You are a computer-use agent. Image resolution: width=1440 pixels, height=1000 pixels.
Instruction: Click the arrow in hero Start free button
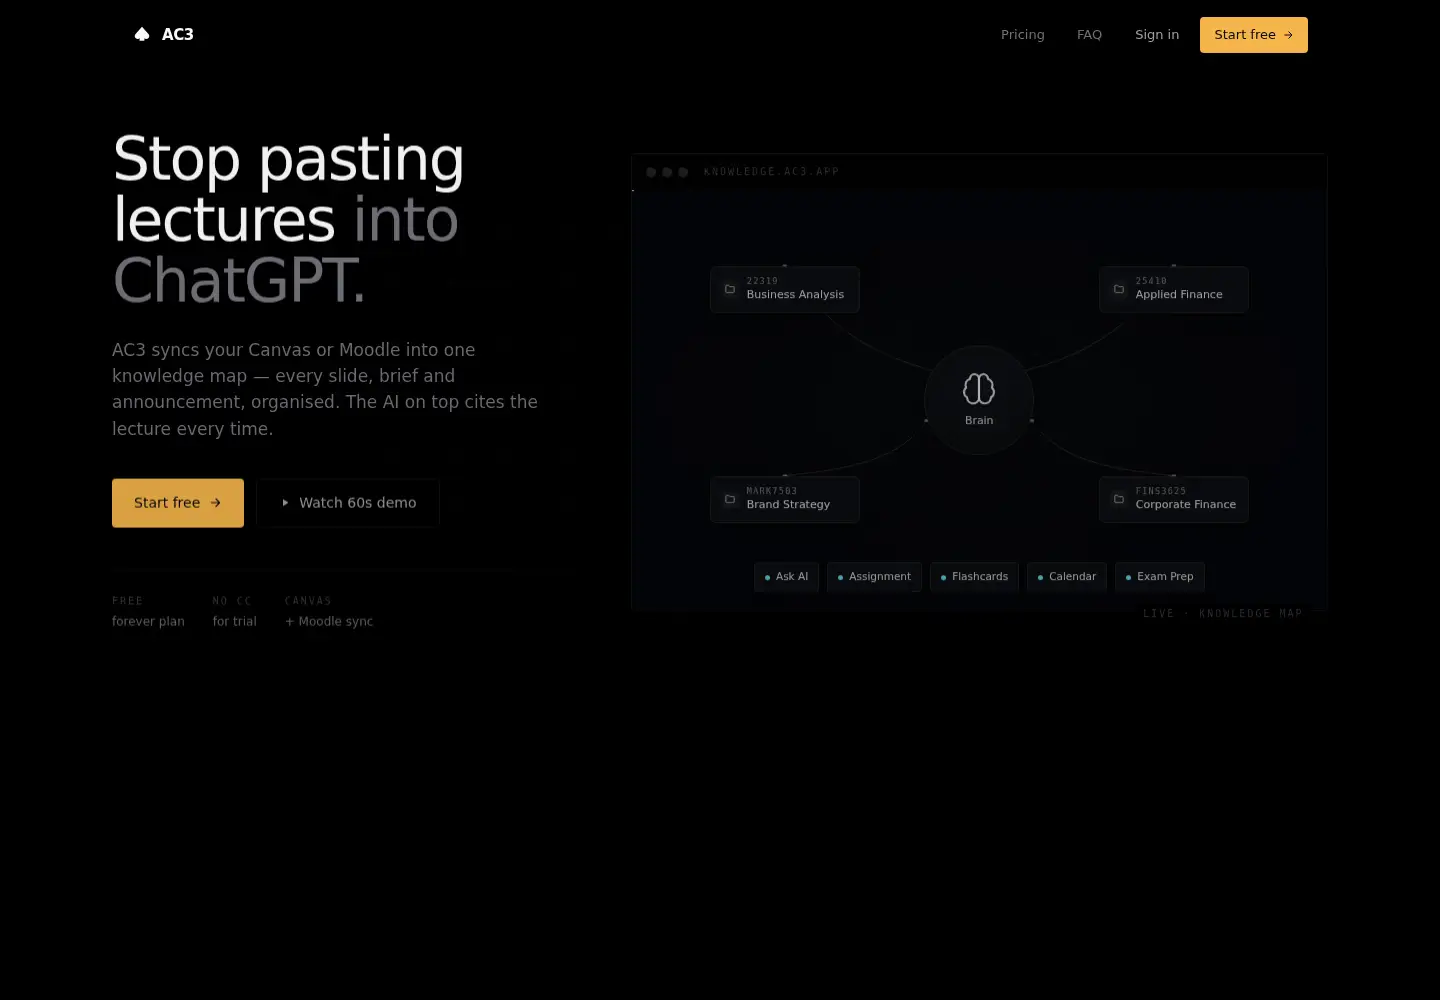tap(215, 503)
